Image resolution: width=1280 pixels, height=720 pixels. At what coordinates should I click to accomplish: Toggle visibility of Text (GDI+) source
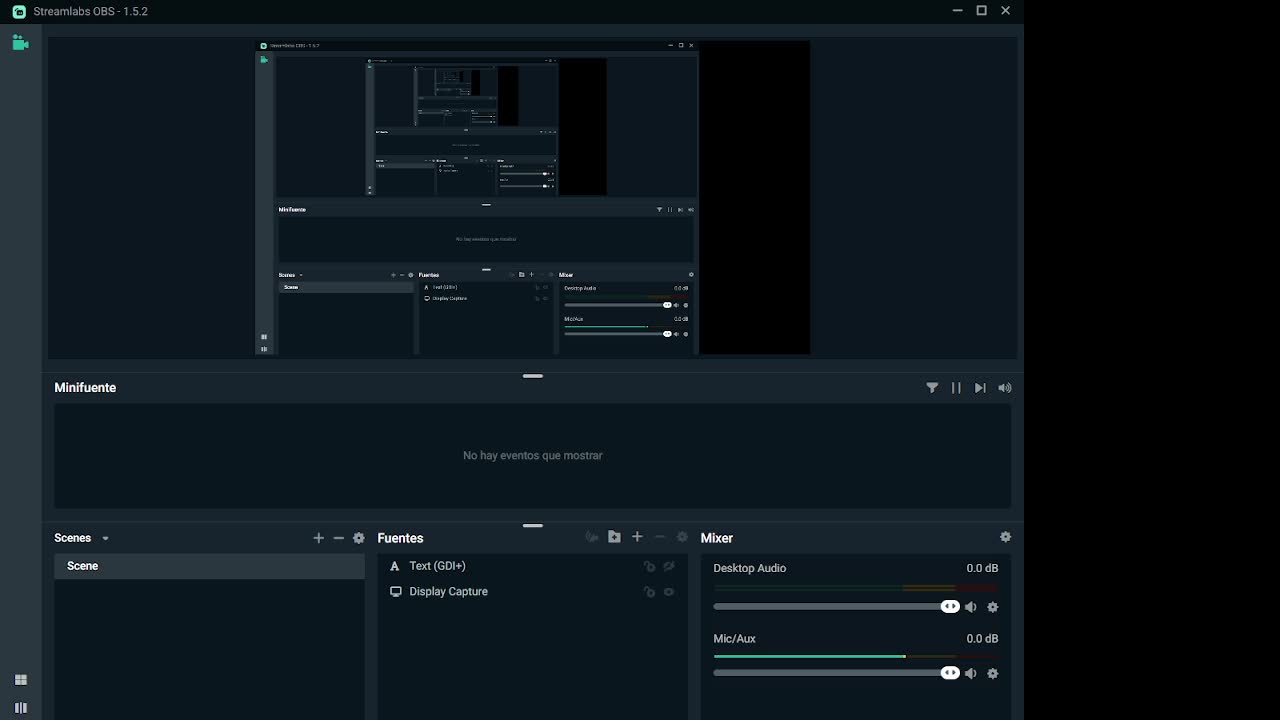(669, 566)
